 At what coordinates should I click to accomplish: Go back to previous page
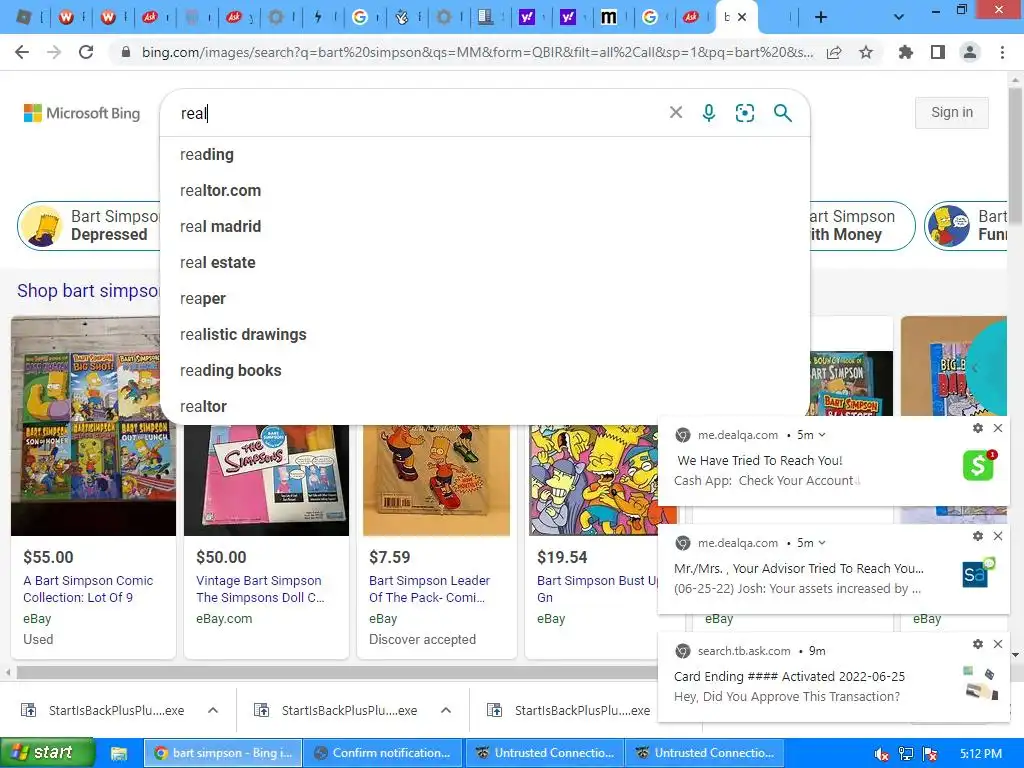22,52
